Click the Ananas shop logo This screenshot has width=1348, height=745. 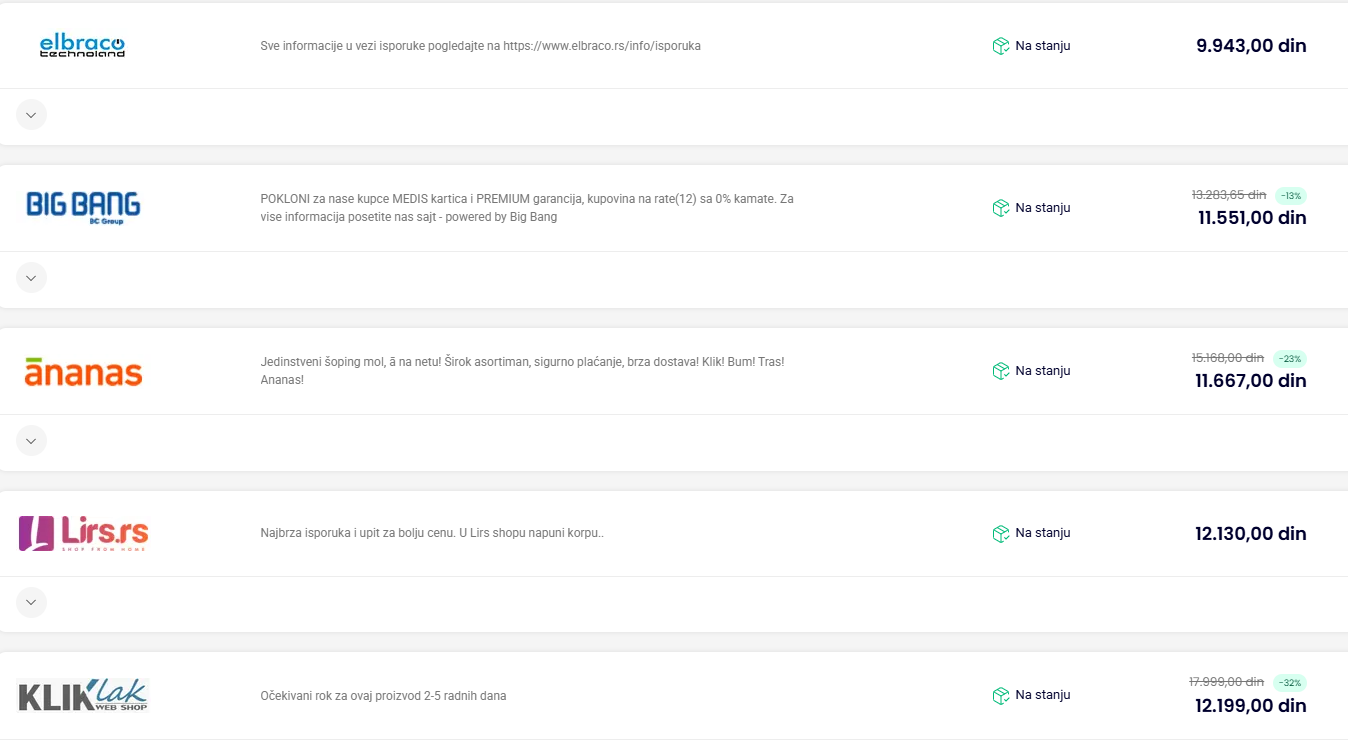click(x=83, y=371)
